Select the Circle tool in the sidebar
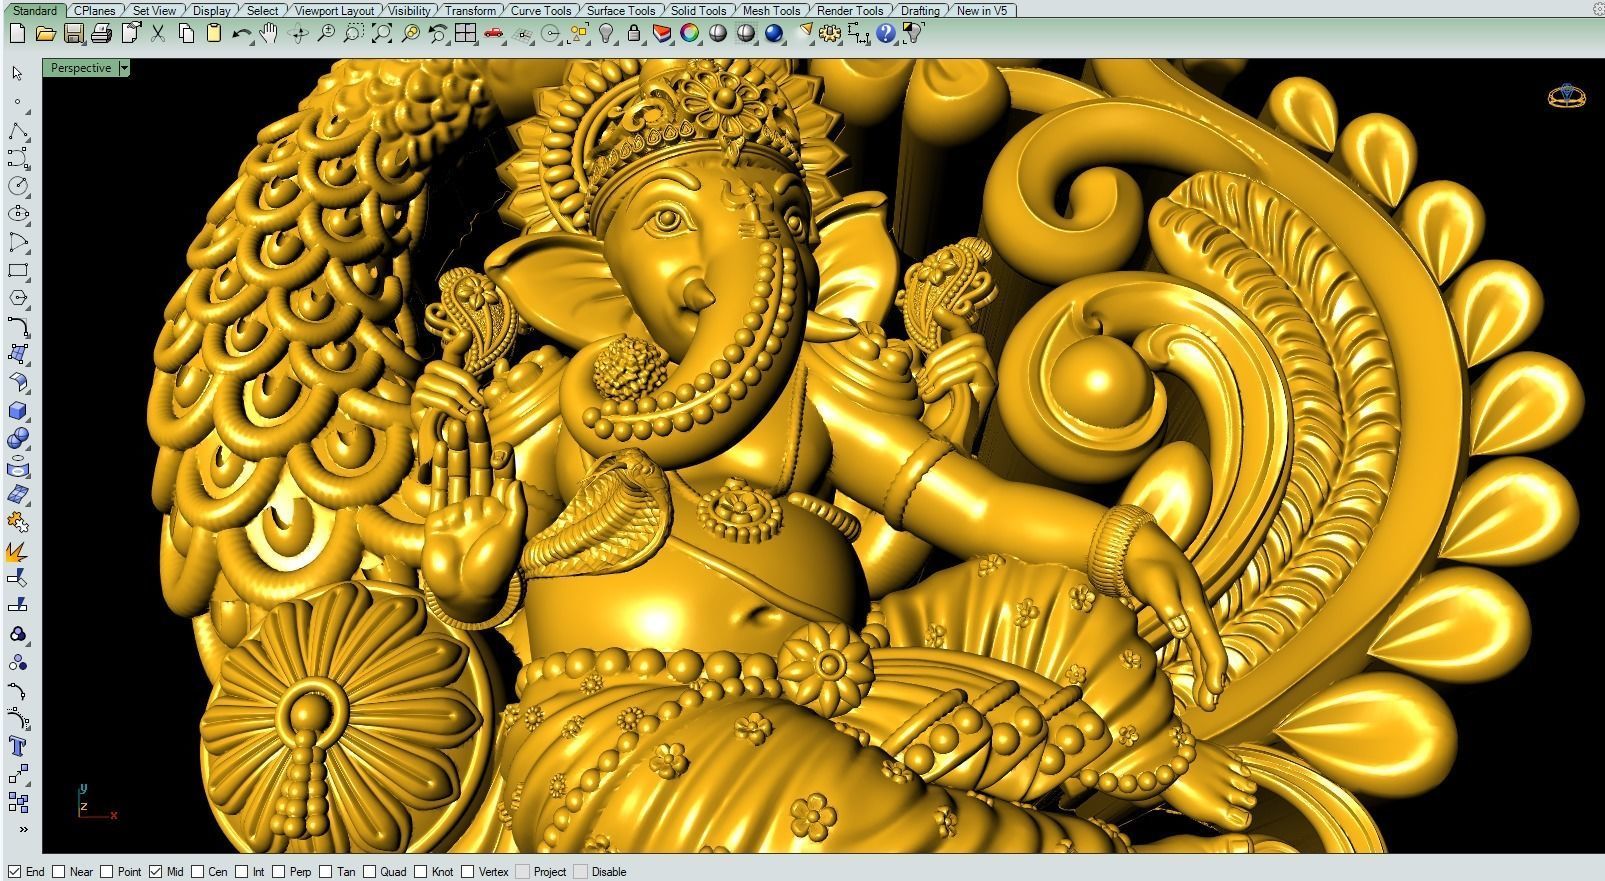 (x=18, y=186)
